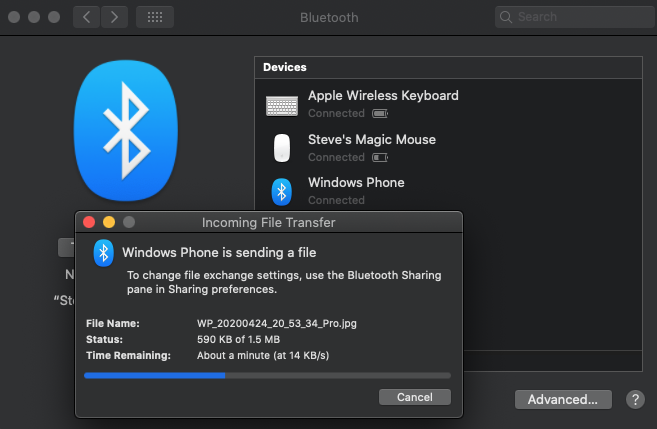Screen dimensions: 657x429
Task: Select the Apple Wireless Keyboard icon
Action: pyautogui.click(x=282, y=106)
